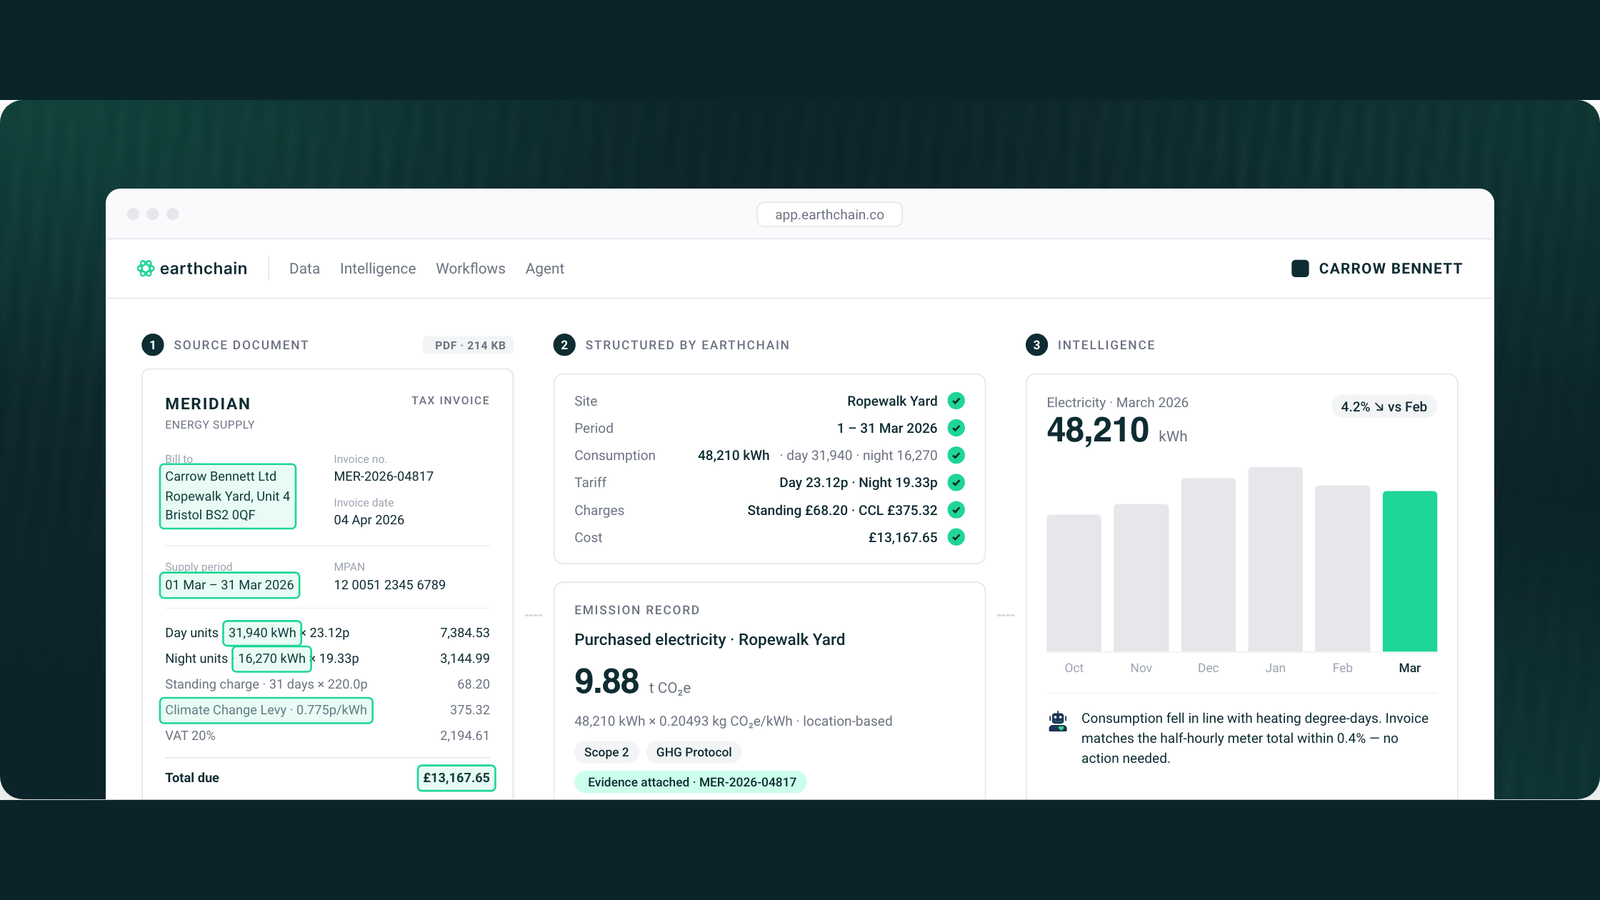
Task: Go to the Workflows section
Action: (x=470, y=268)
